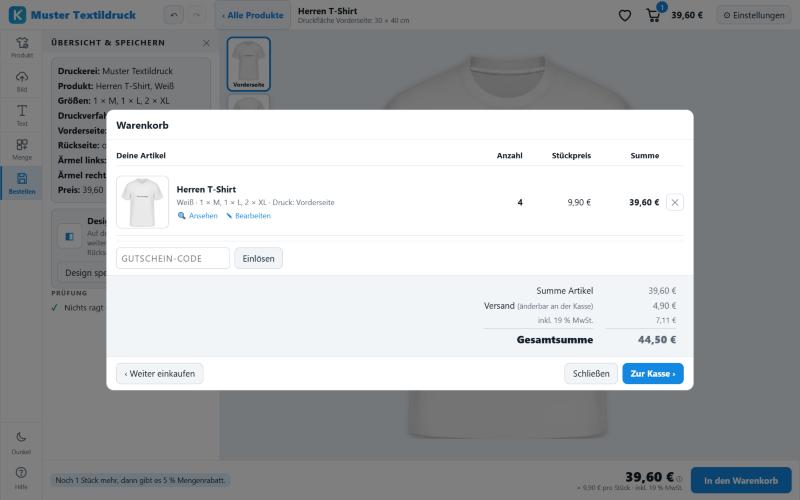Image resolution: width=800 pixels, height=500 pixels.
Task: Click the undo arrow button
Action: (x=173, y=15)
